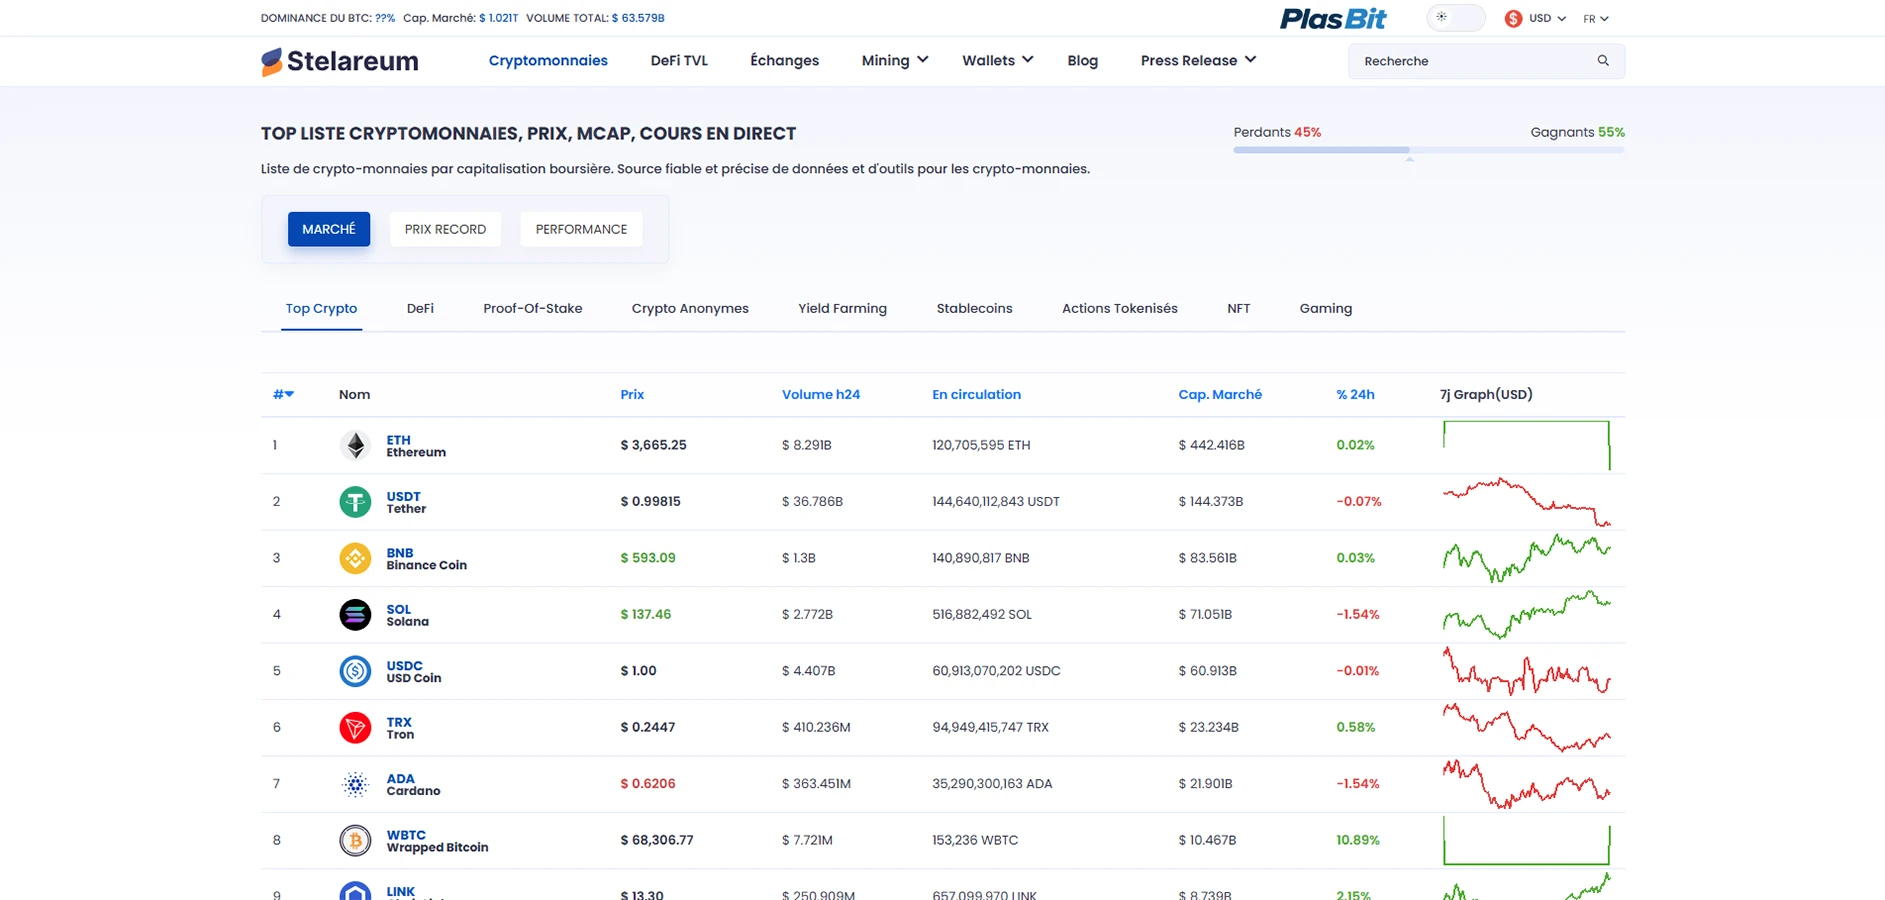This screenshot has height=900, width=1885.
Task: Click the USD Coin icon
Action: pos(355,671)
